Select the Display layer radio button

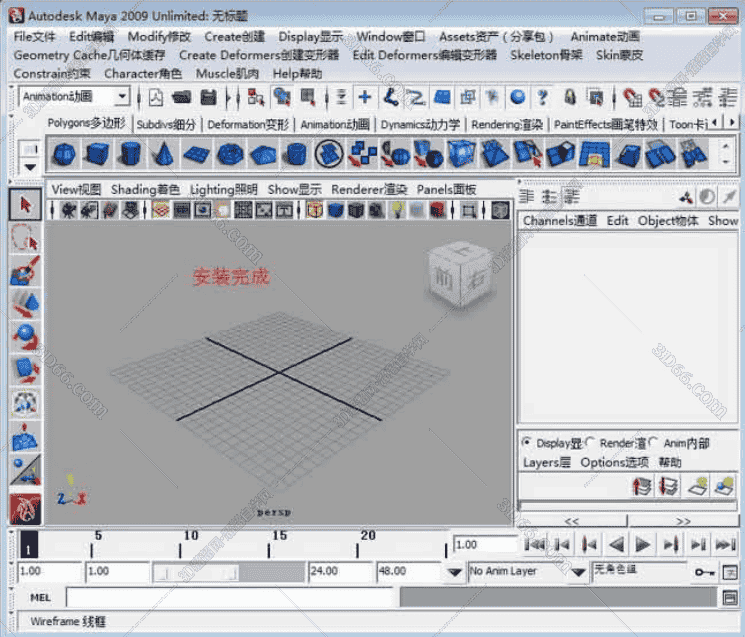point(526,443)
